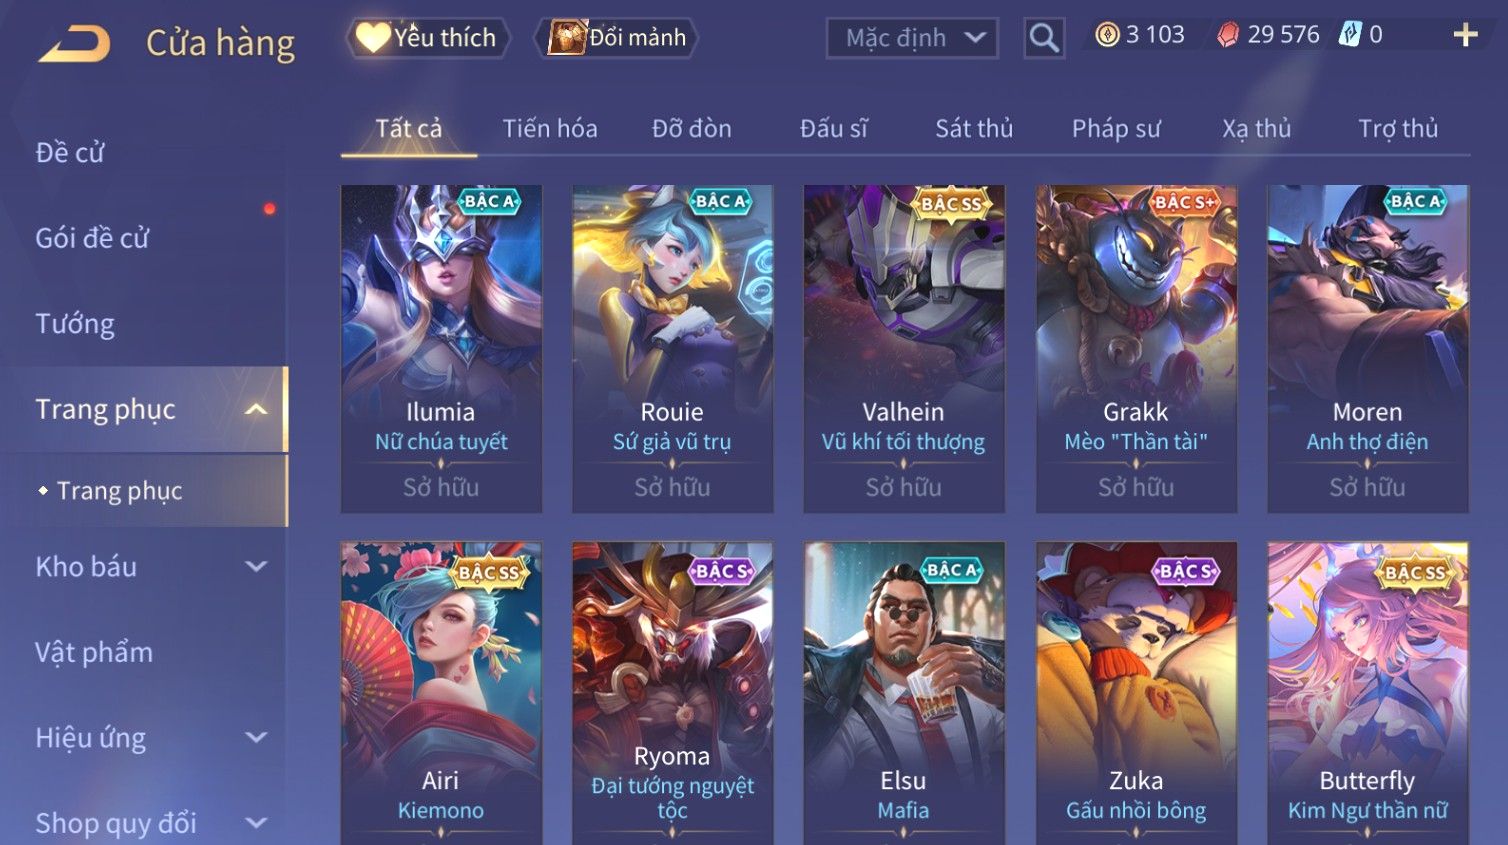
Task: Select the Valhein Vũ khí tối thượng skin
Action: pyautogui.click(x=904, y=349)
